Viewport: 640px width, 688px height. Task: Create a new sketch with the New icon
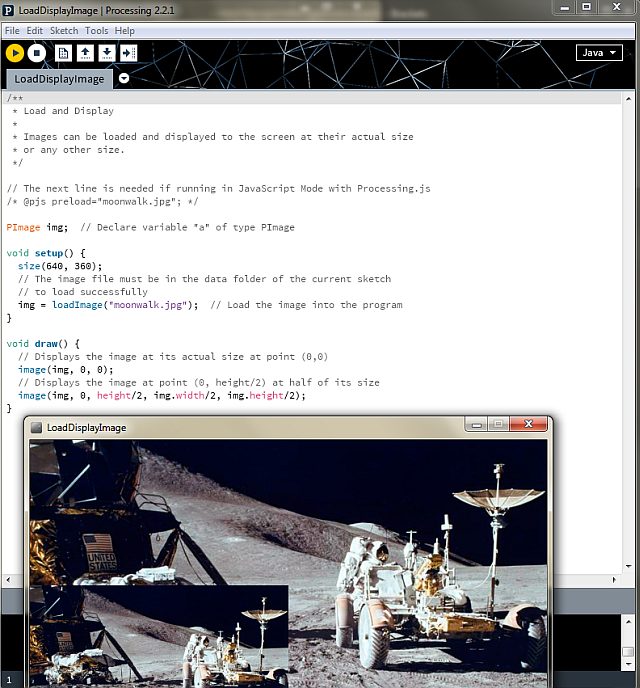[x=64, y=53]
